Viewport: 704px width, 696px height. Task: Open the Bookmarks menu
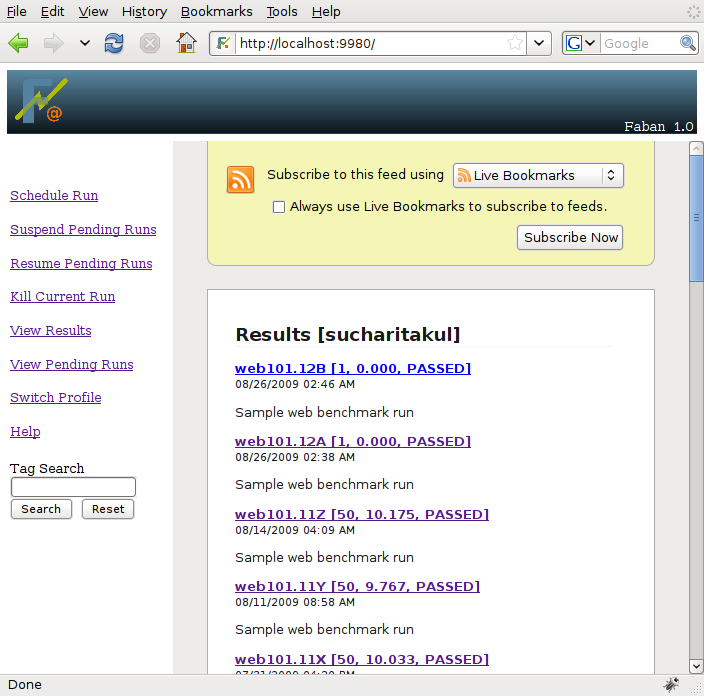coord(216,11)
